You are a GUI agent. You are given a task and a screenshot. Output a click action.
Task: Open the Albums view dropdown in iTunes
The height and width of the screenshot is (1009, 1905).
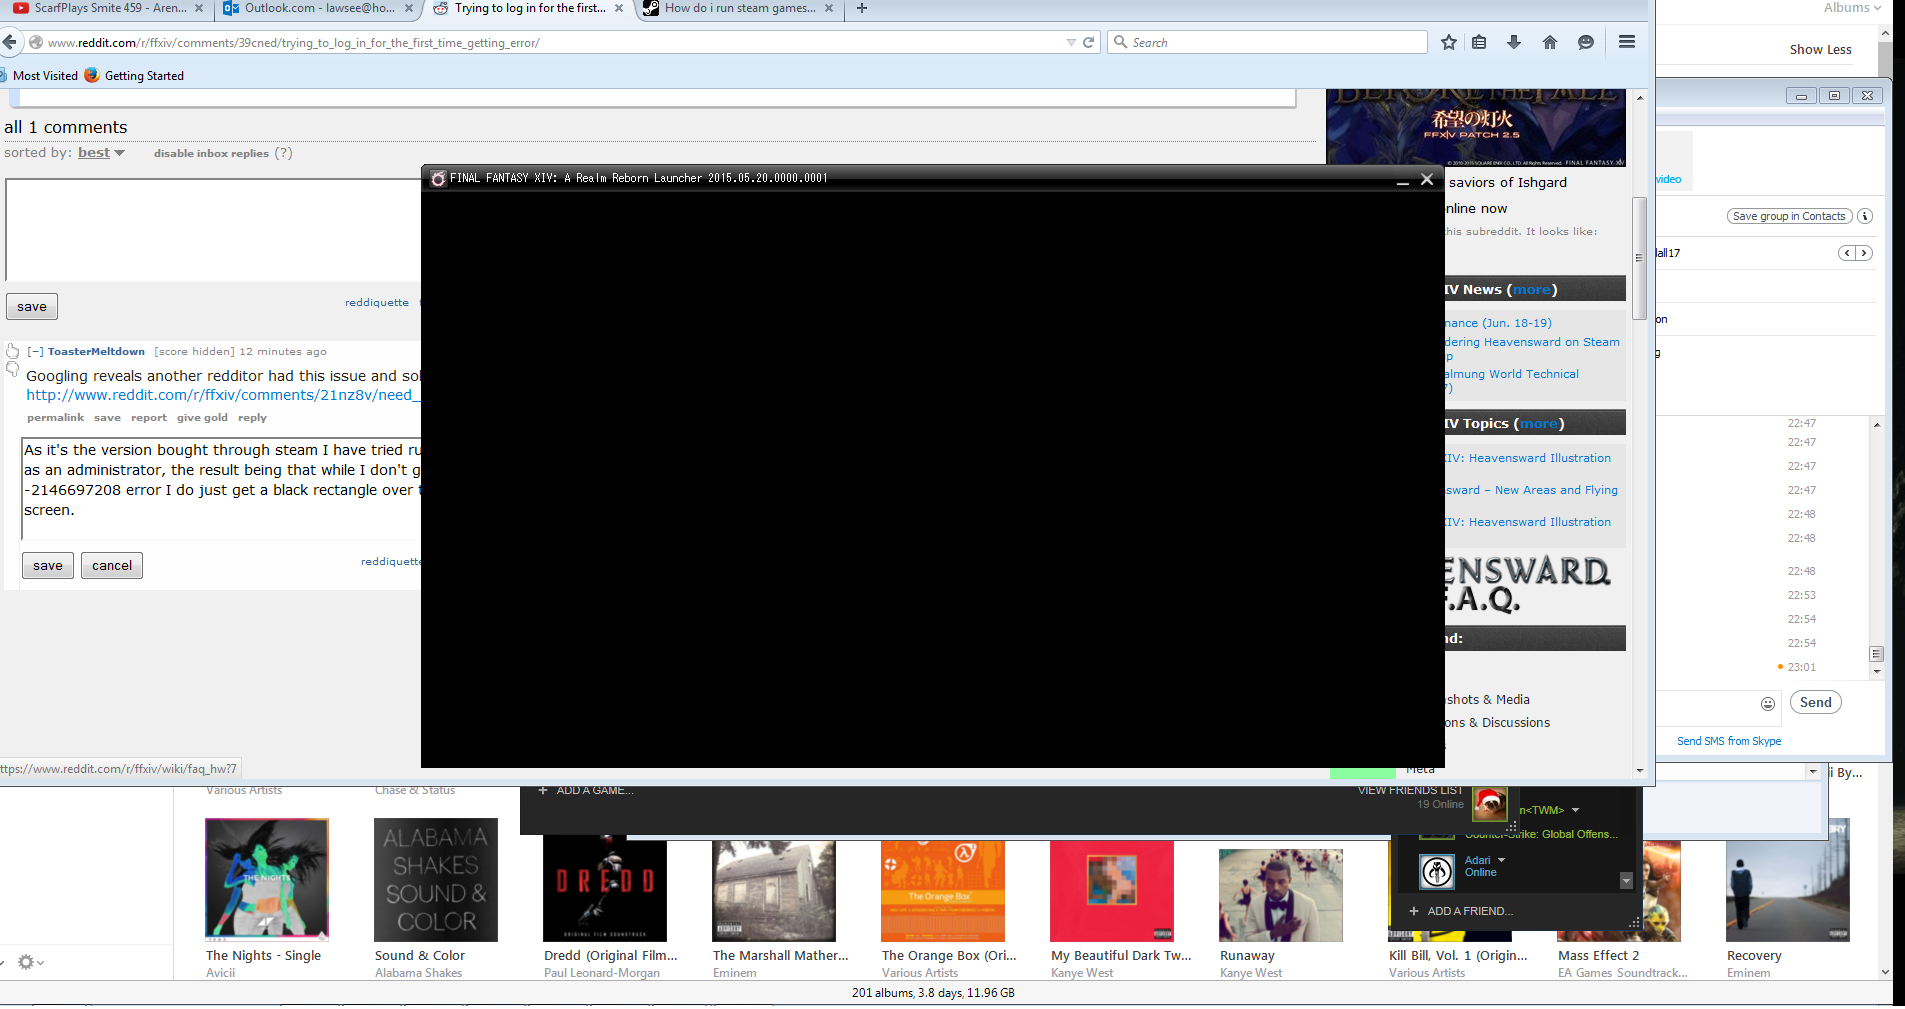pos(1852,8)
